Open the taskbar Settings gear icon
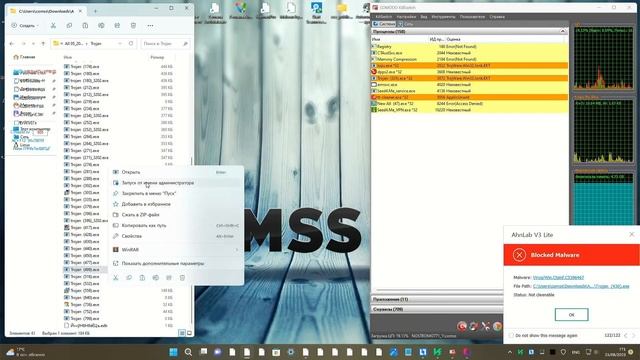The height and width of the screenshot is (360, 640). tap(291, 352)
